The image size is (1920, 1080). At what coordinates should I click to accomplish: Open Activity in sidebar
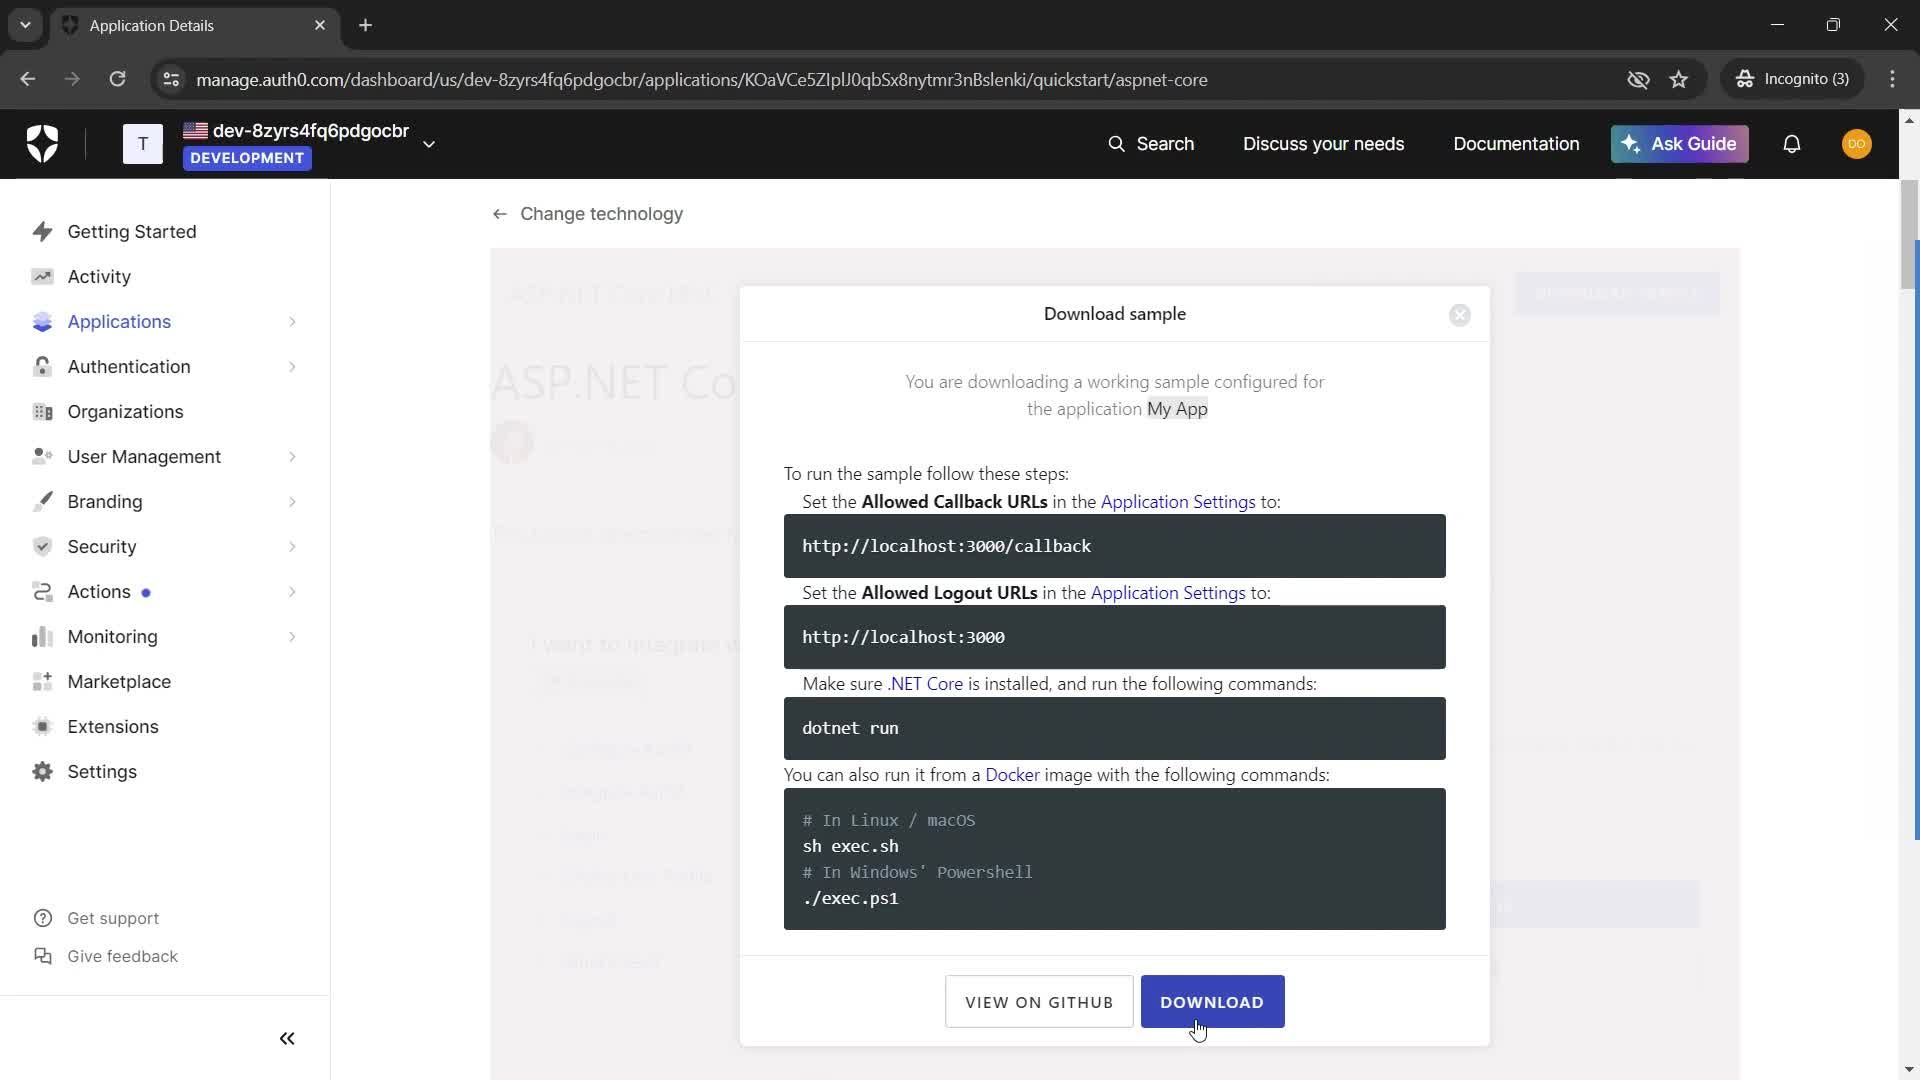[99, 277]
